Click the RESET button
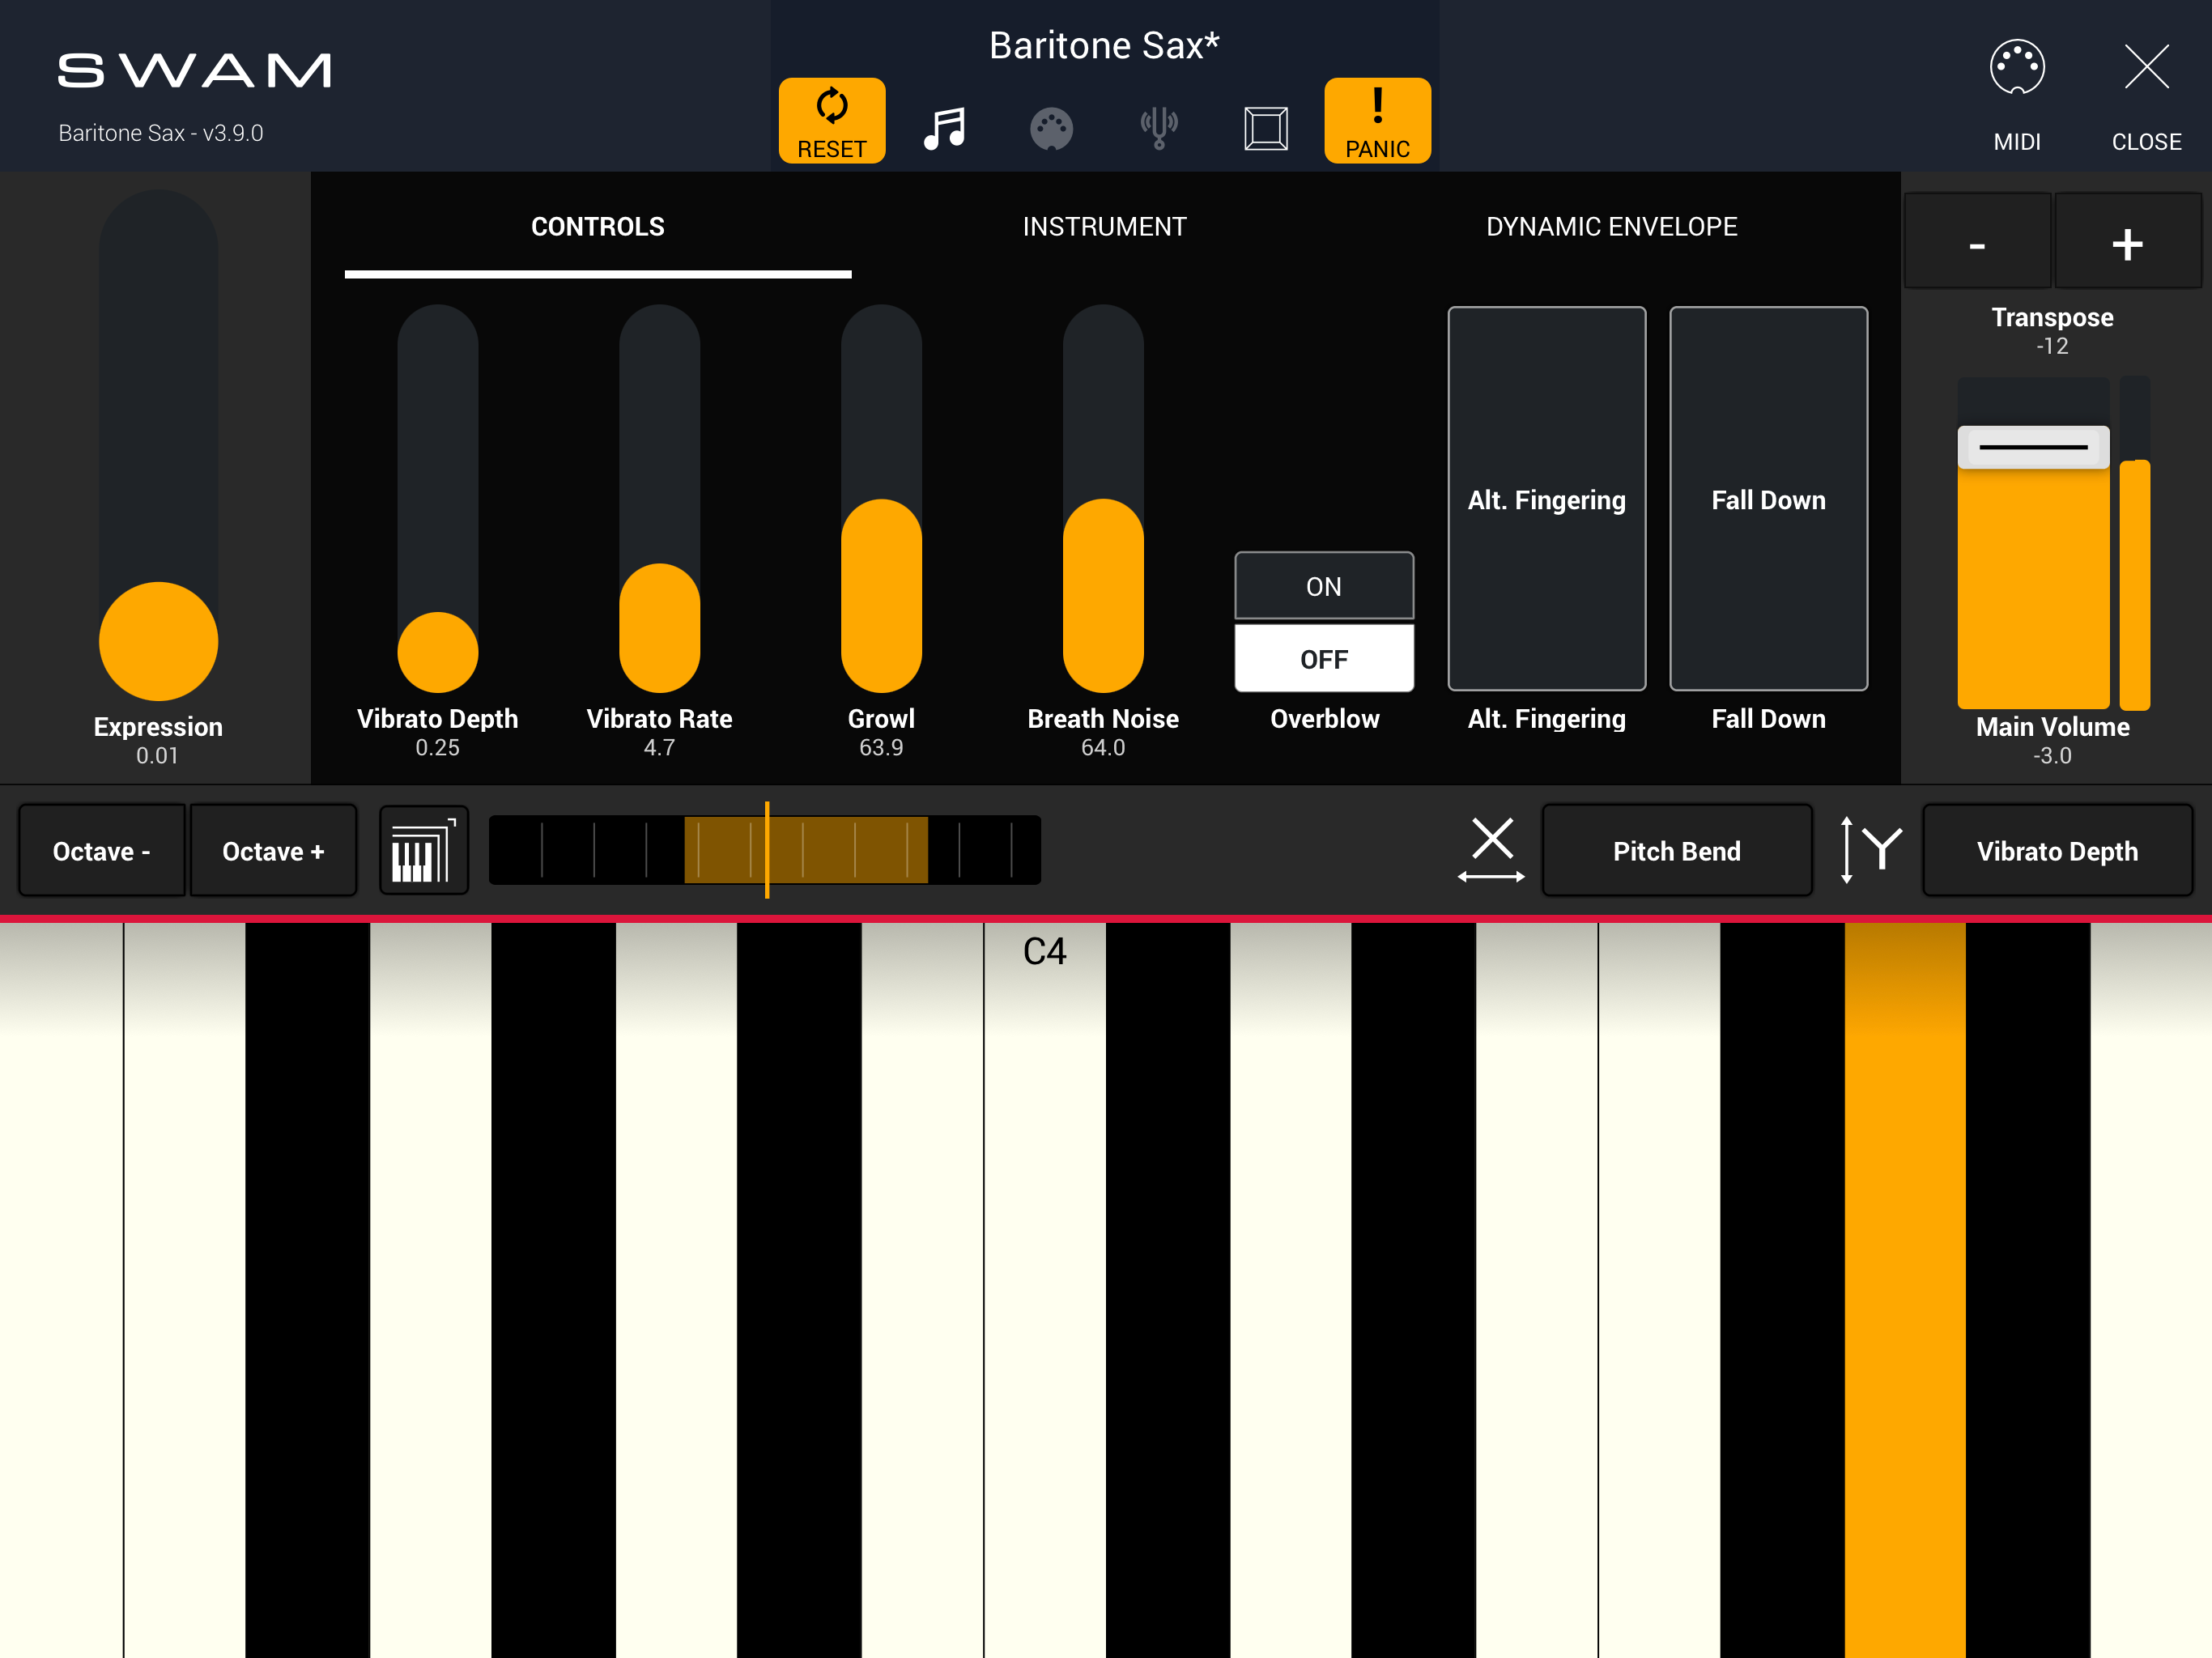 [x=831, y=120]
